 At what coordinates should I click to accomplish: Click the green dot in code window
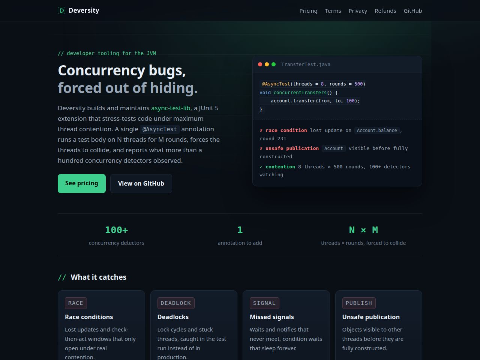pos(274,64)
